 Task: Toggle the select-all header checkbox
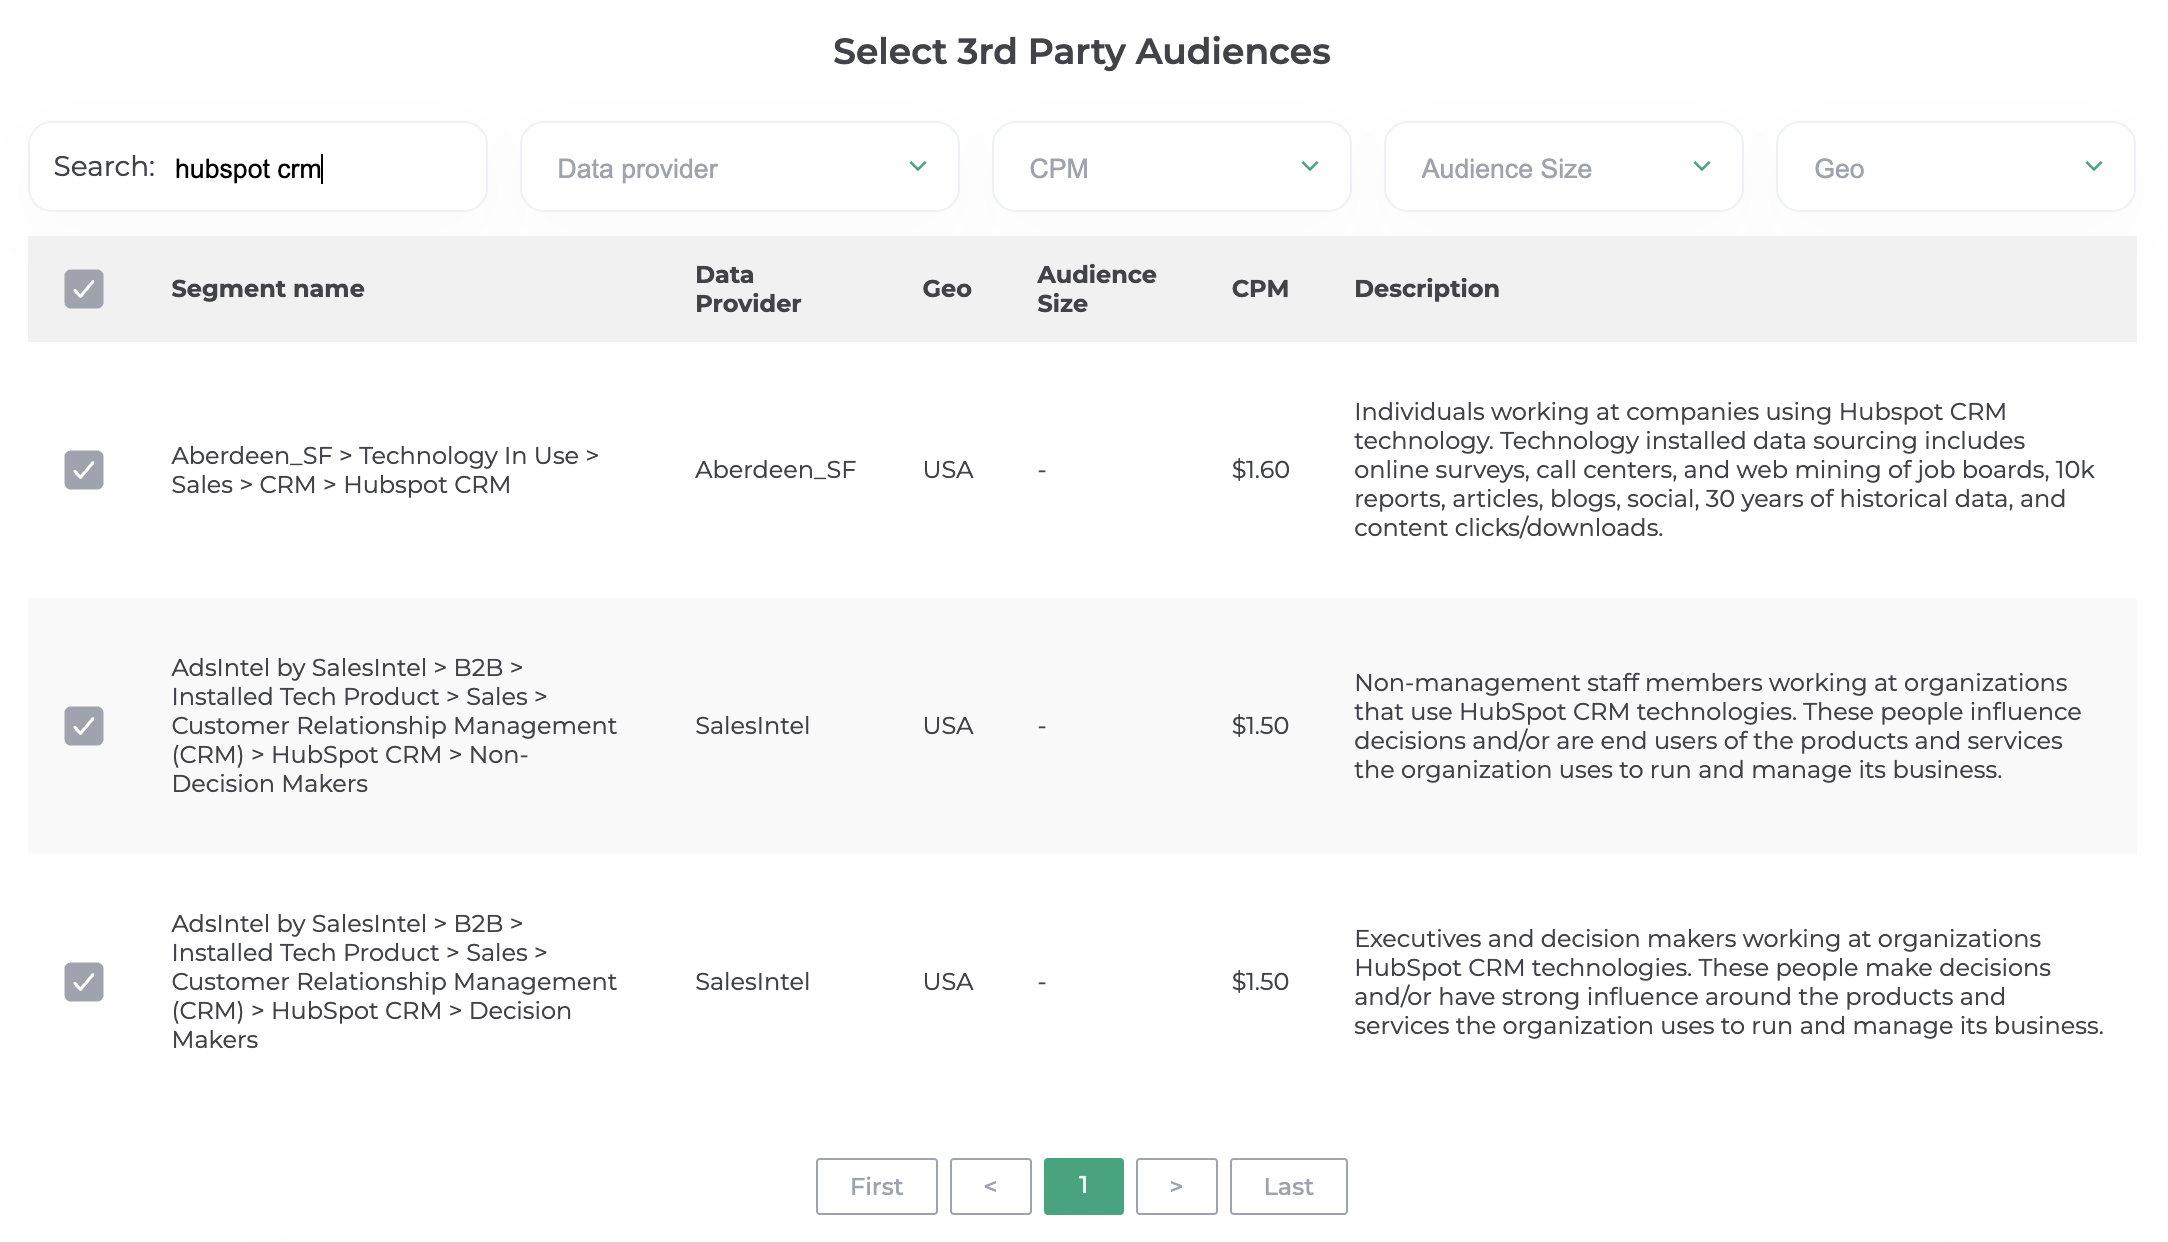pos(84,289)
